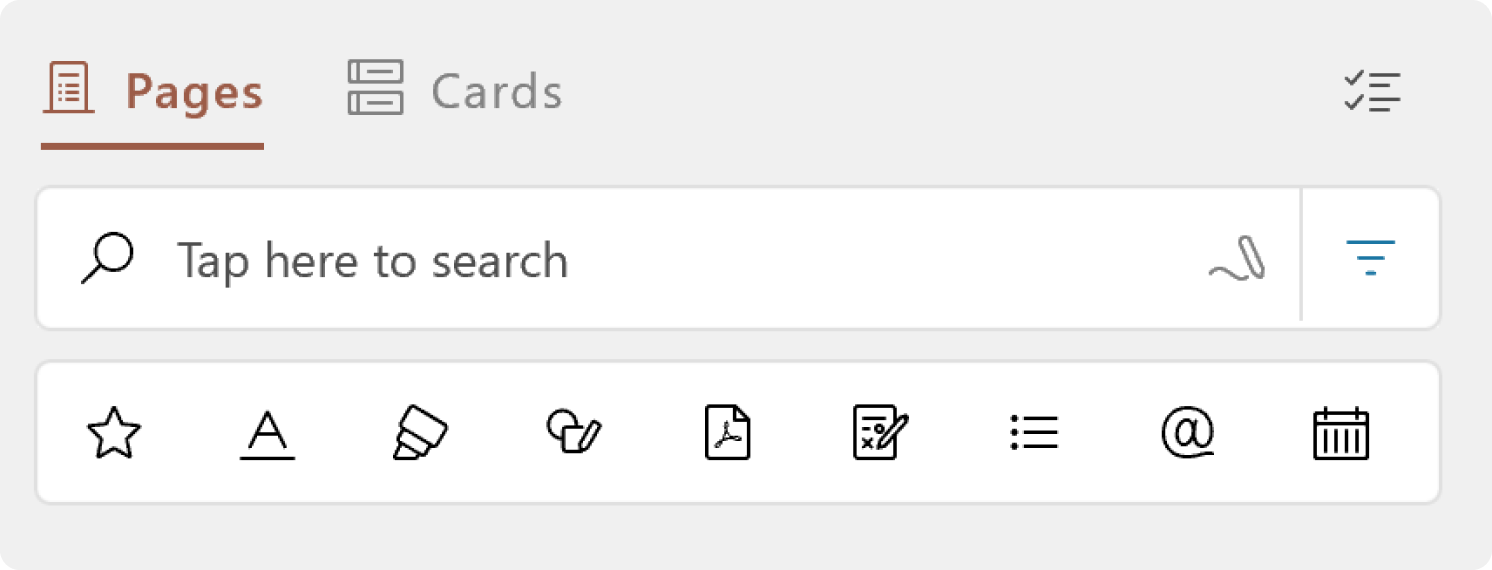This screenshot has width=1492, height=570.
Task: Filter by shapes and ink drawings
Action: 573,432
